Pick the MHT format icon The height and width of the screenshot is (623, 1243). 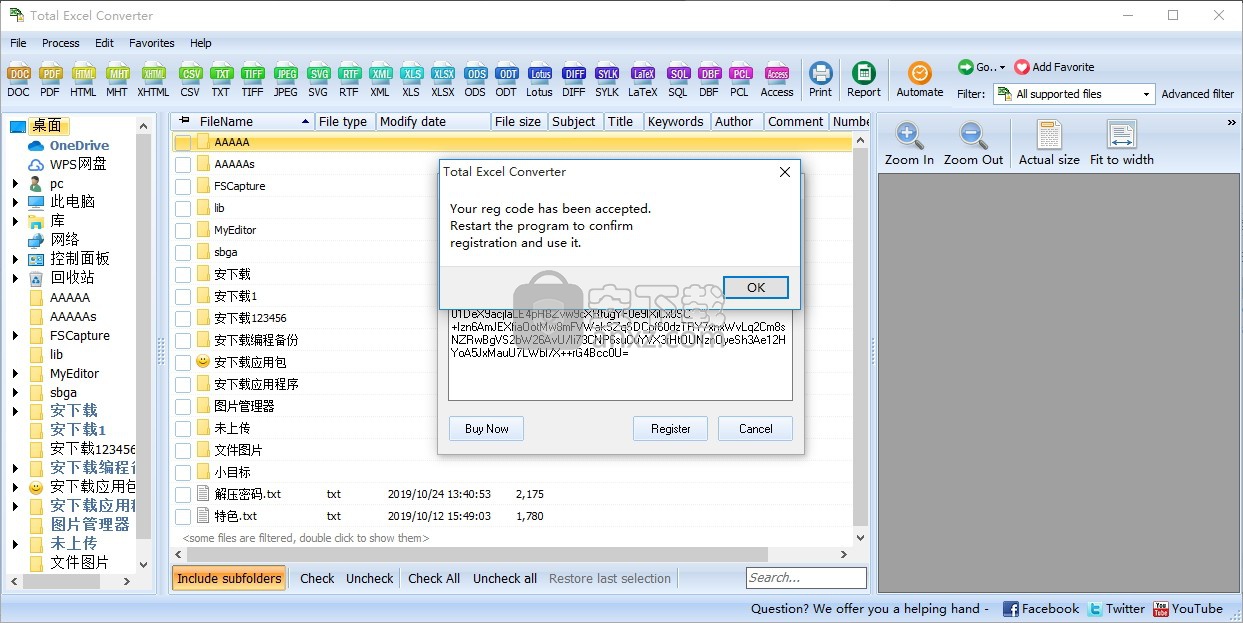click(x=117, y=80)
